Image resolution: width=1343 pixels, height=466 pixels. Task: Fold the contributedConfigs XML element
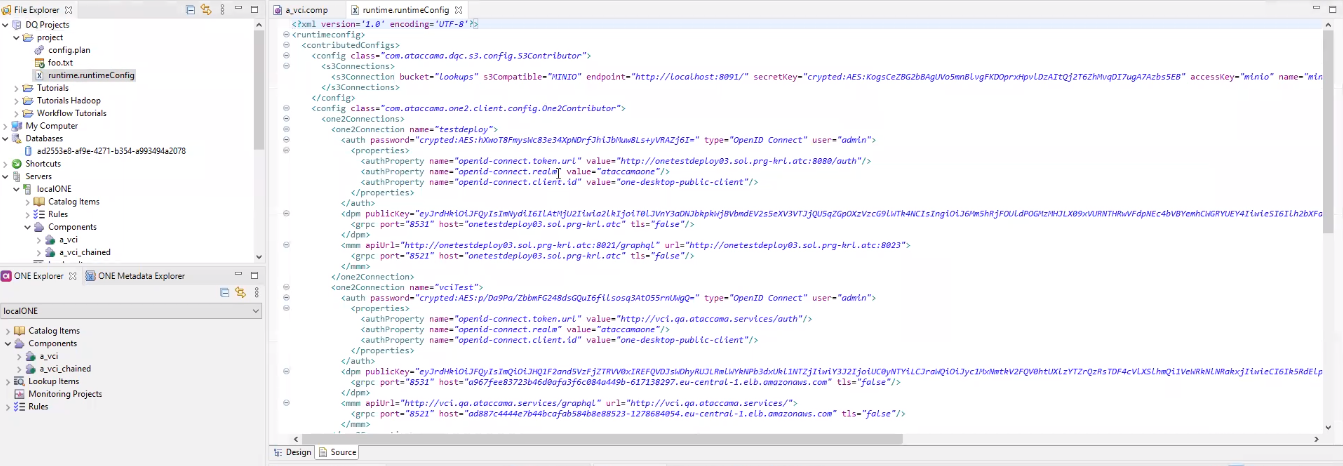pyautogui.click(x=286, y=45)
